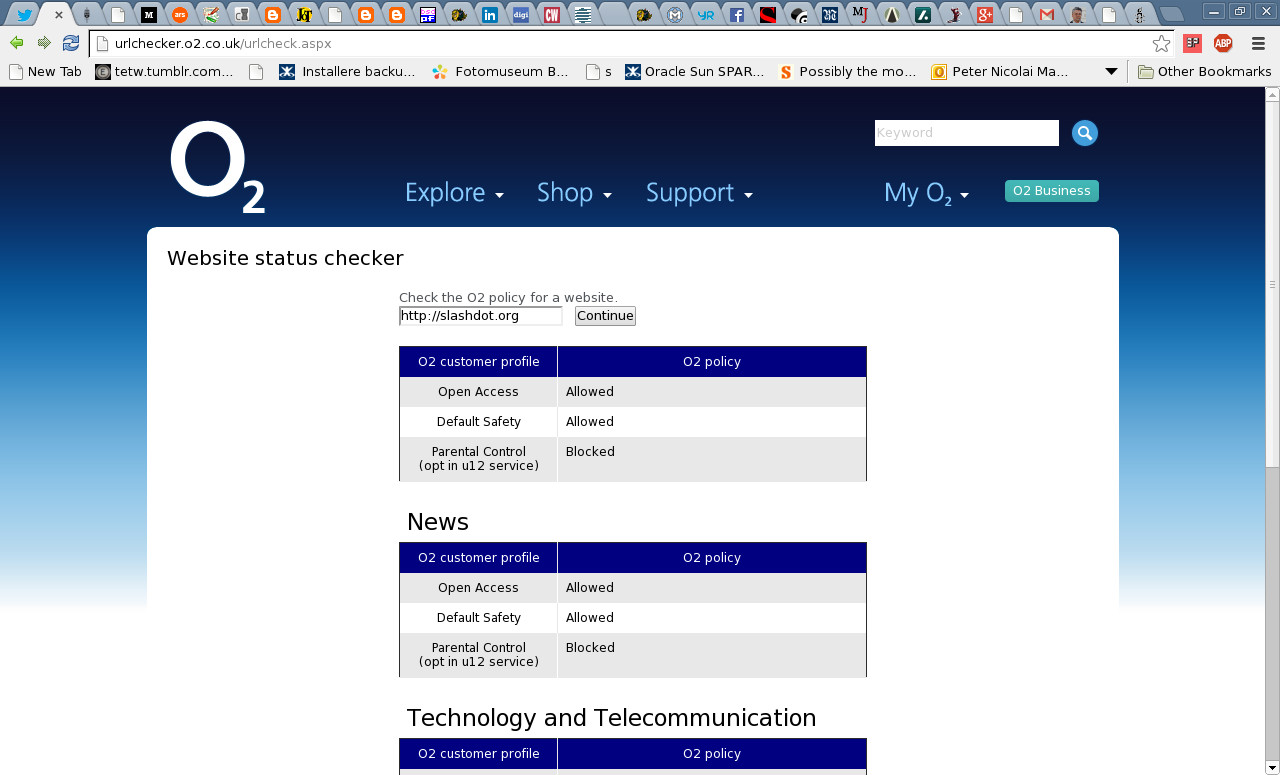Open the New Tab bookmark
Image resolution: width=1280 pixels, height=775 pixels.
coord(45,72)
